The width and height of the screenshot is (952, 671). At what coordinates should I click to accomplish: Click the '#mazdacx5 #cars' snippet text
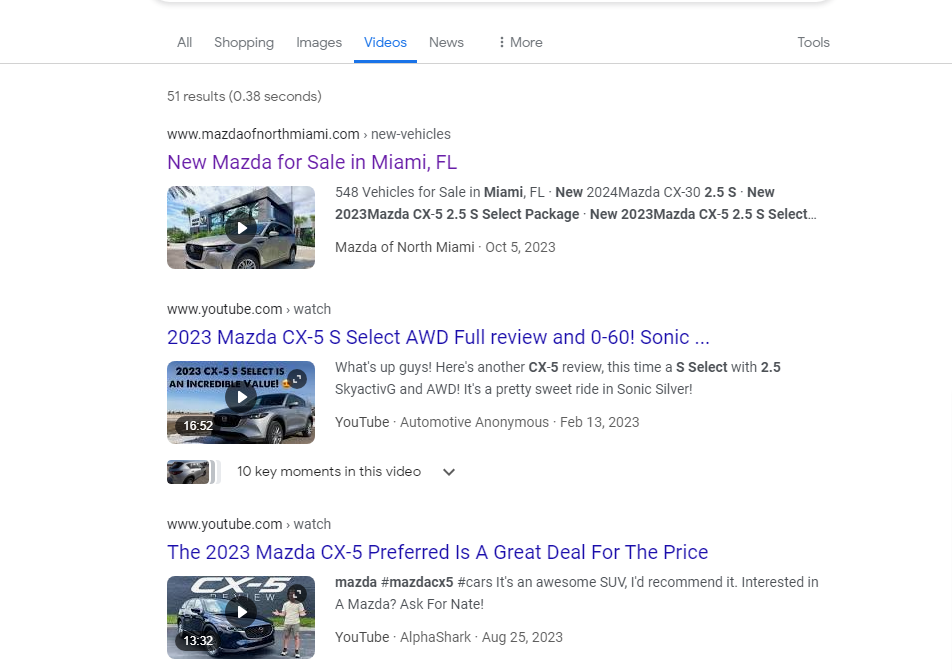tap(577, 593)
